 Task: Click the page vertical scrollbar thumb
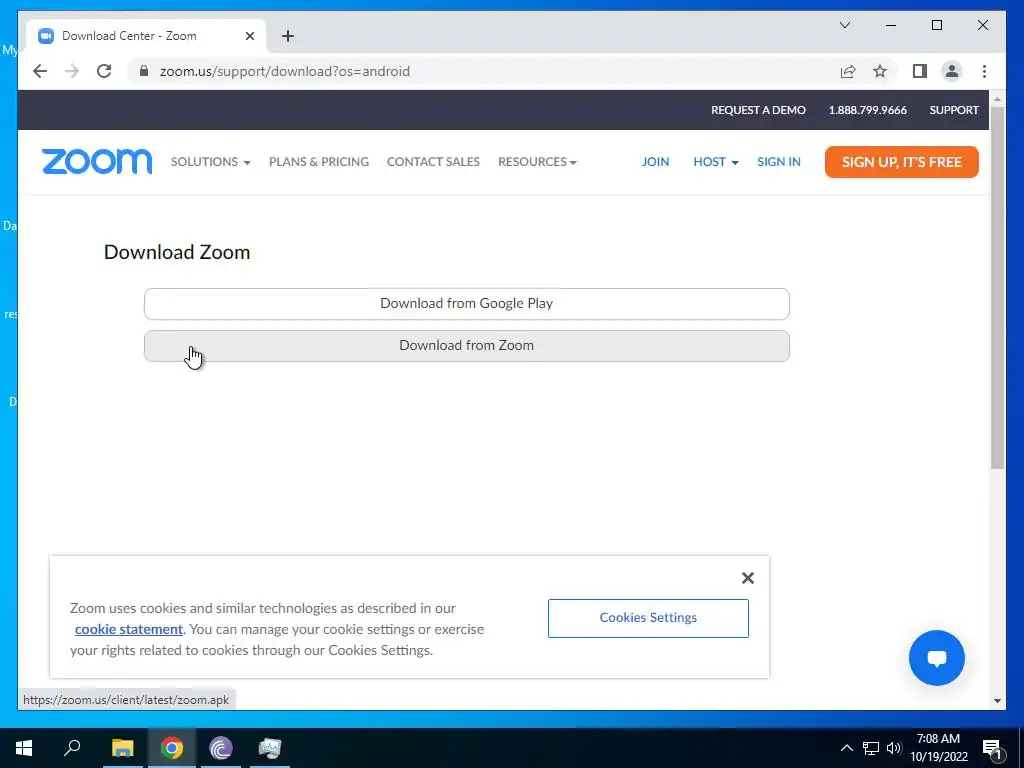[997, 287]
